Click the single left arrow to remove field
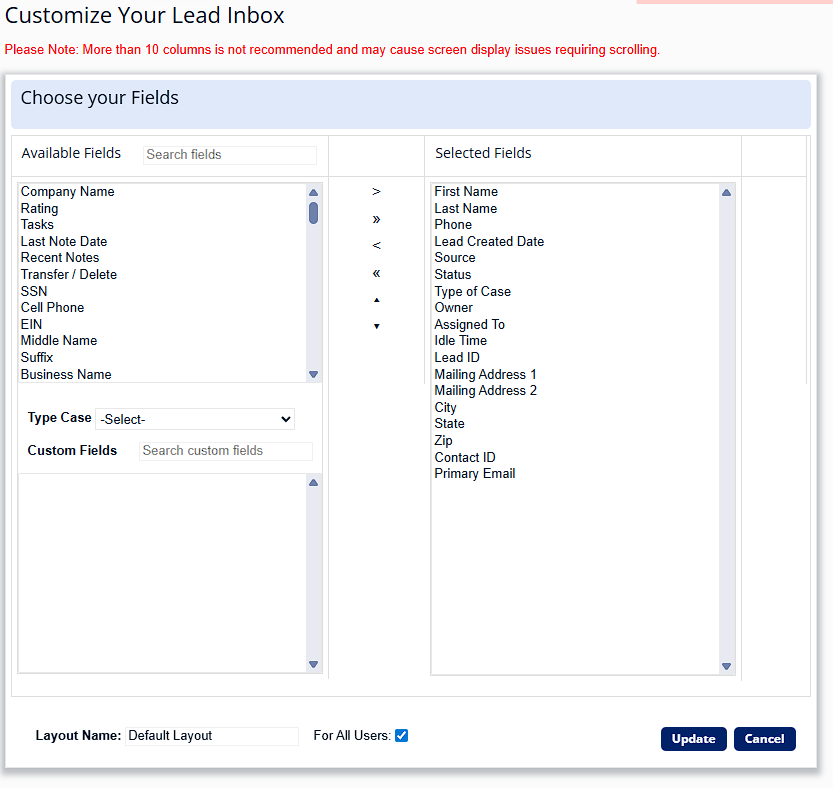The image size is (833, 788). (x=376, y=245)
